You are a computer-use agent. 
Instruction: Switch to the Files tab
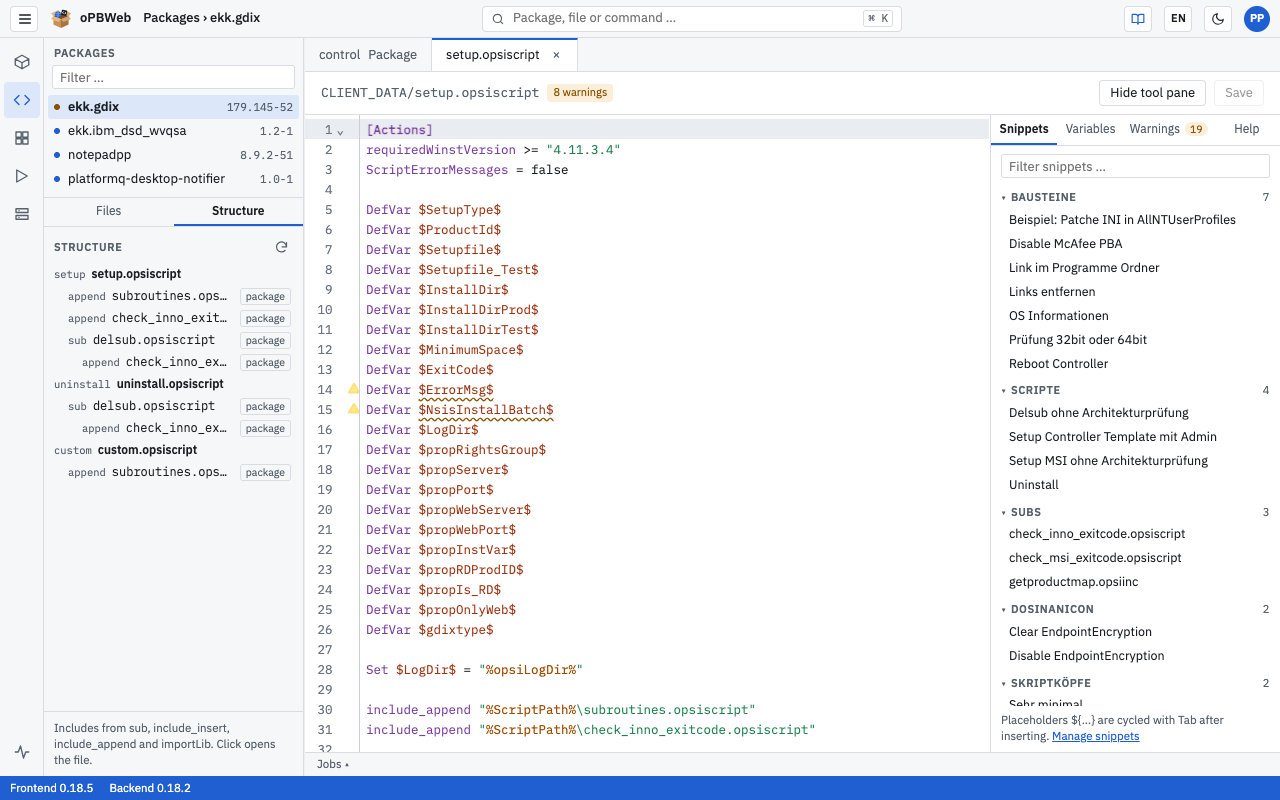point(109,211)
